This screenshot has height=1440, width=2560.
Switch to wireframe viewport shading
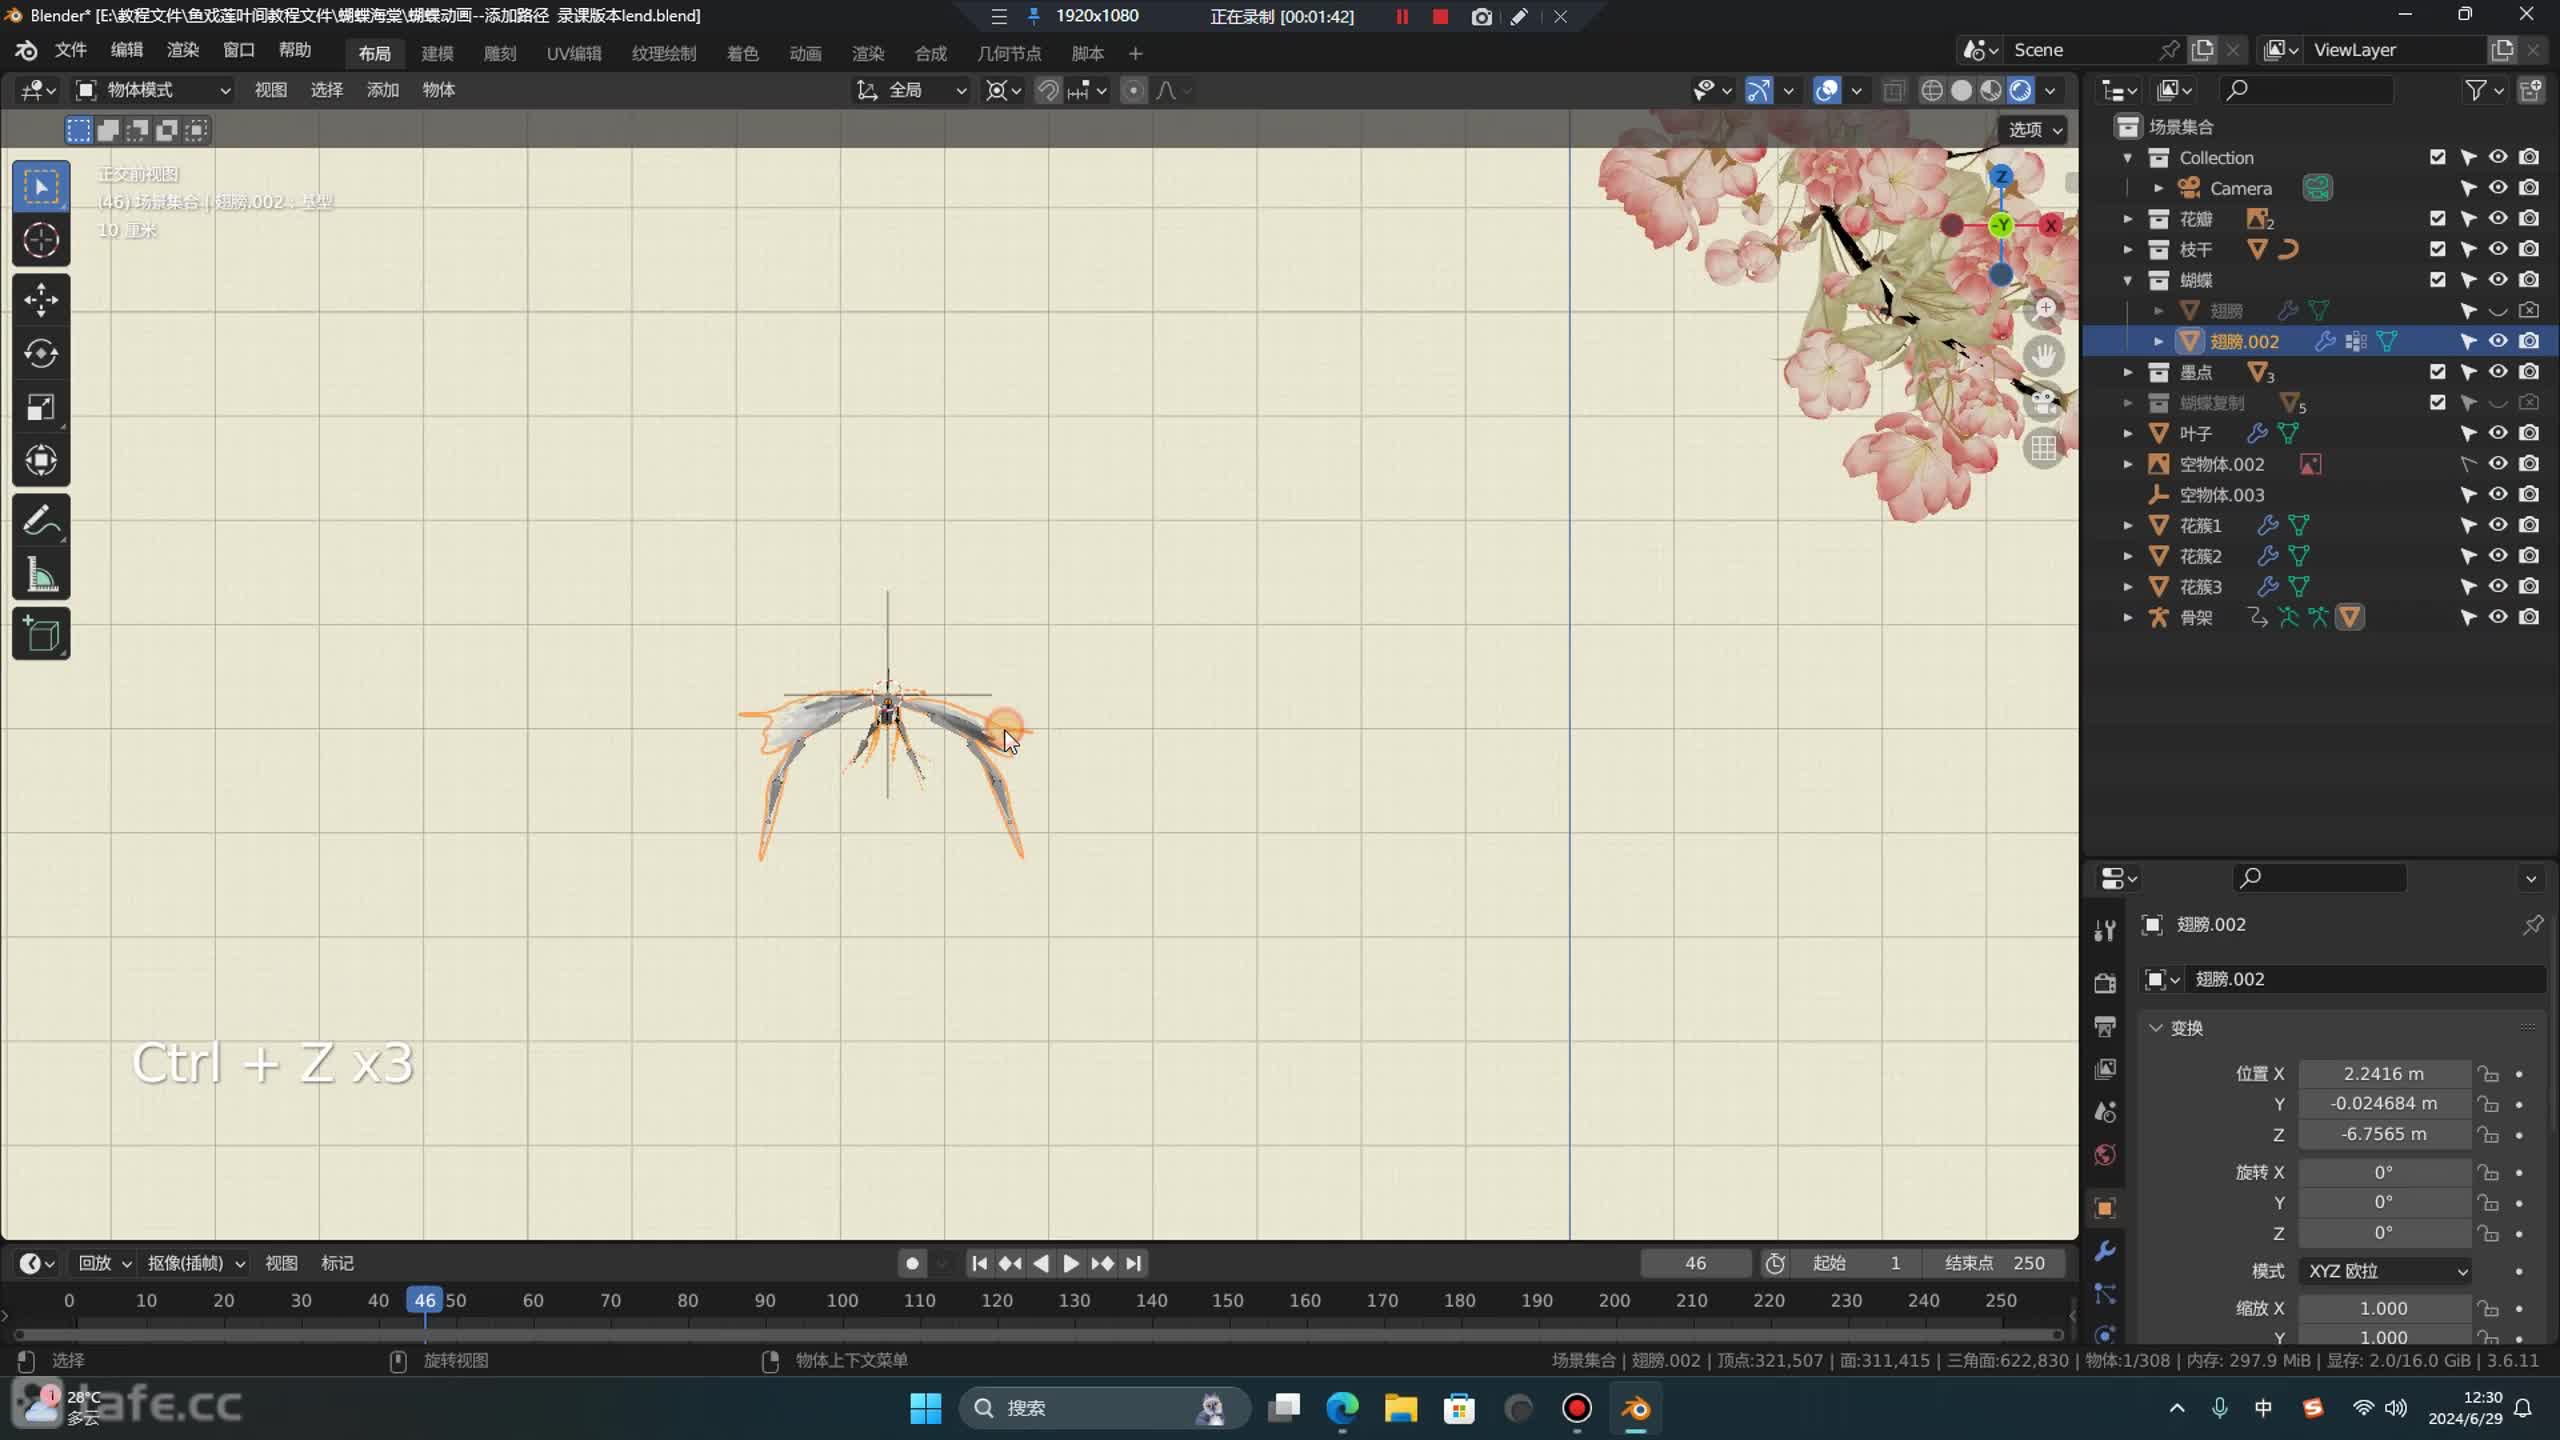1932,91
